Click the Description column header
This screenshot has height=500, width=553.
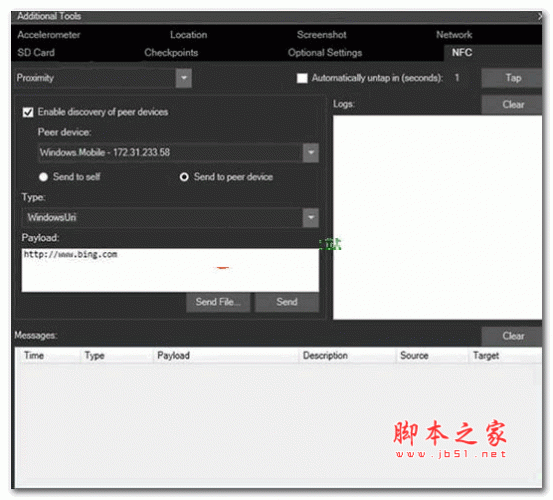[x=347, y=355]
